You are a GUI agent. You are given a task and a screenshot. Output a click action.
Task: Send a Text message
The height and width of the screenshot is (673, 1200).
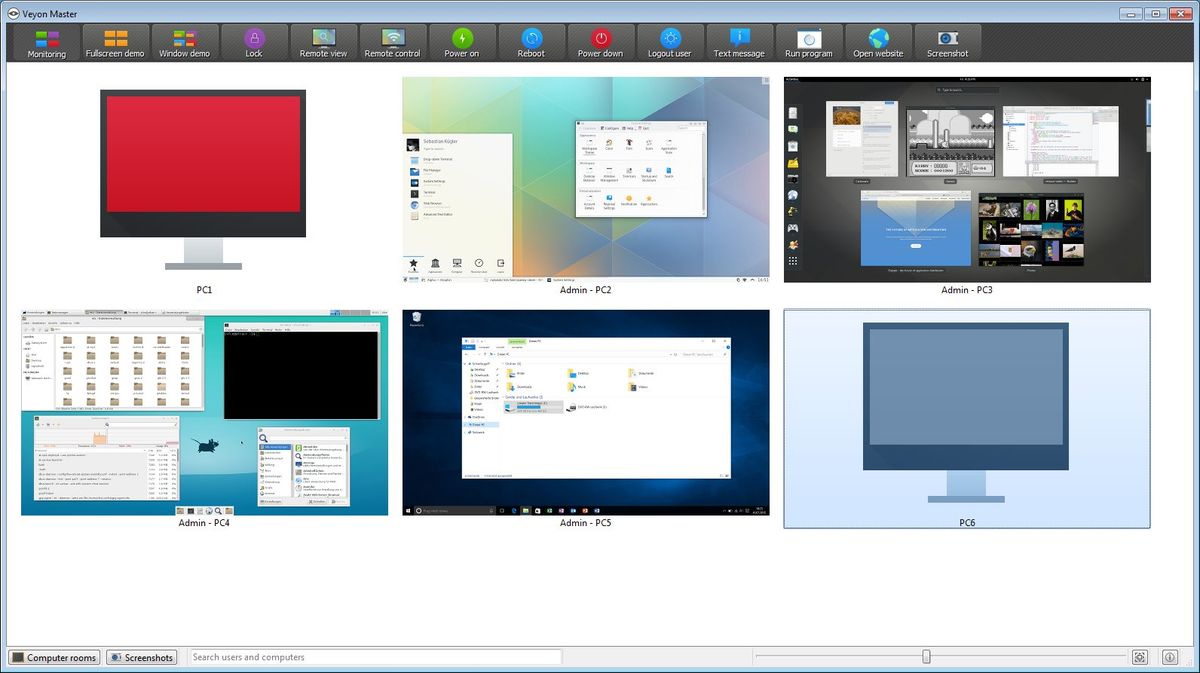tap(739, 42)
